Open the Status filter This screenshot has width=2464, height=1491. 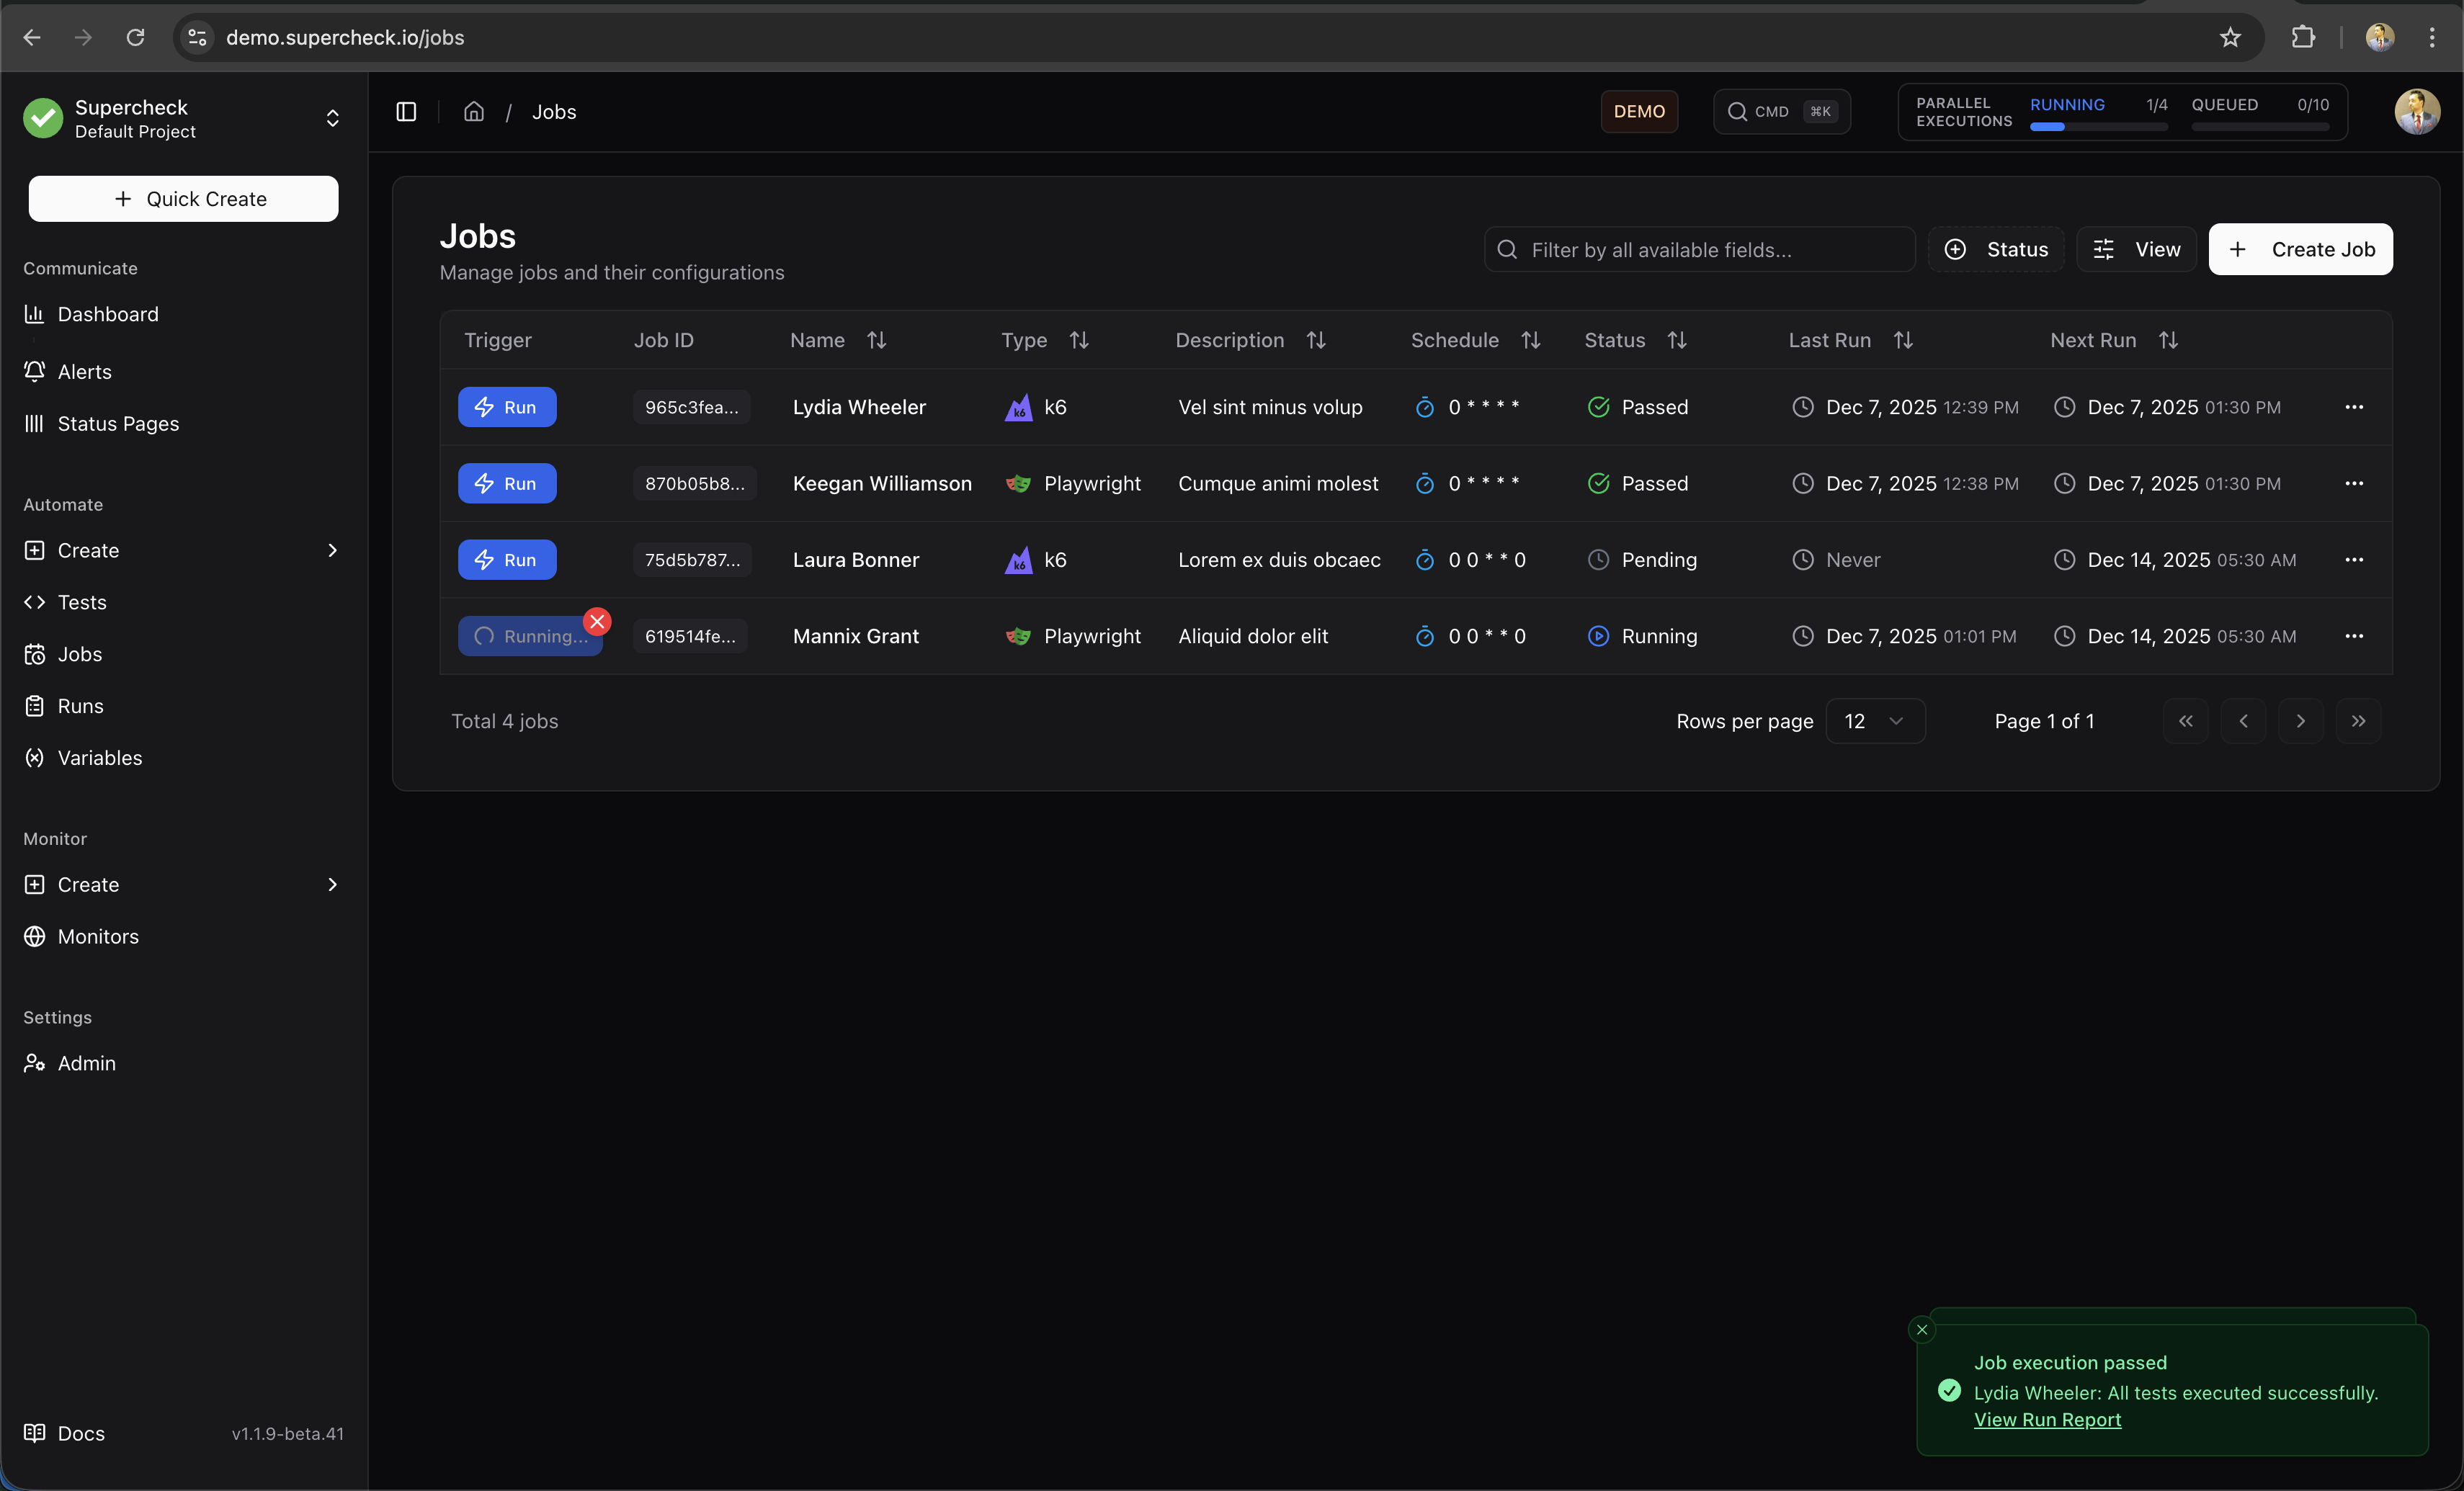[1996, 250]
